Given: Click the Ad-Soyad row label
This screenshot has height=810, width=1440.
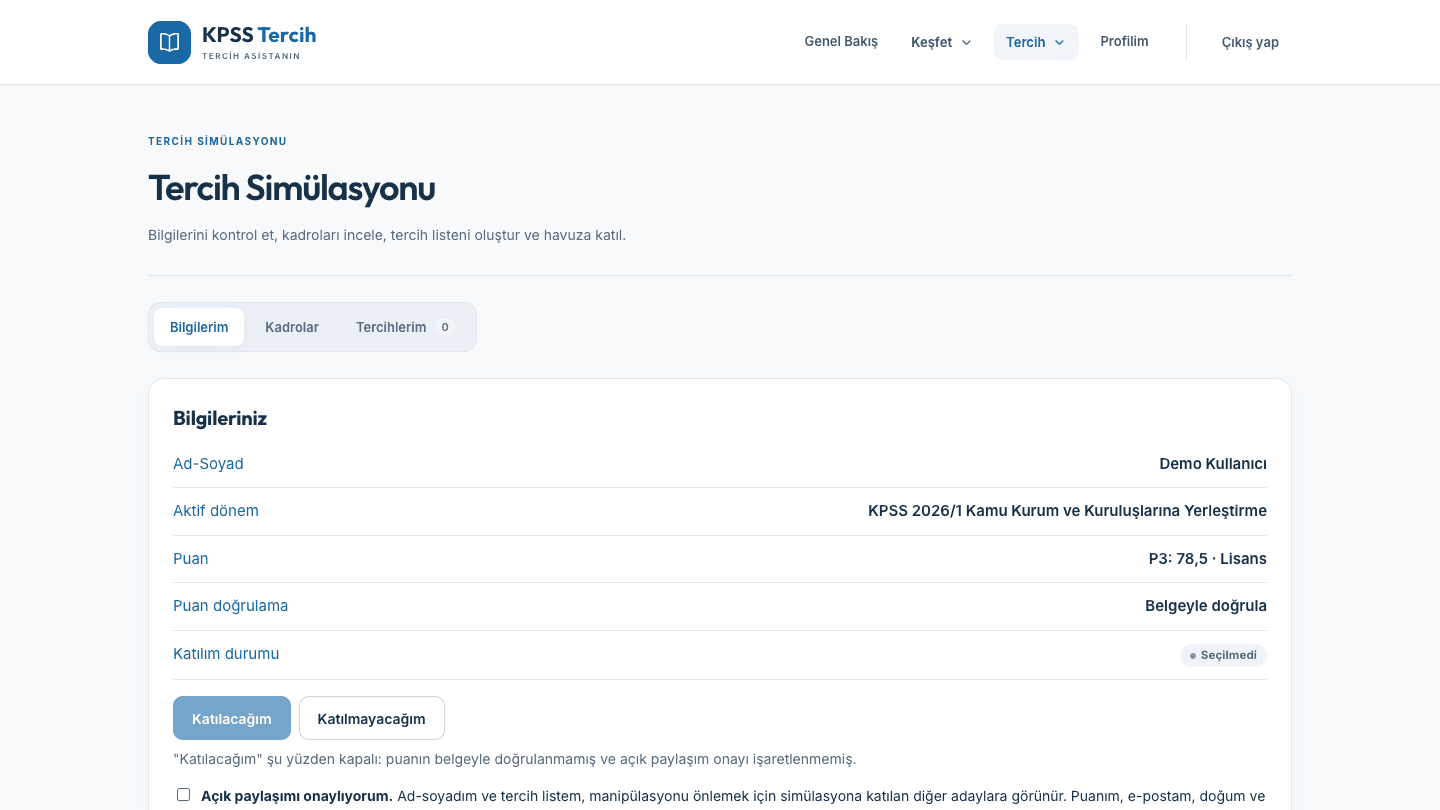Looking at the screenshot, I should pos(208,464).
